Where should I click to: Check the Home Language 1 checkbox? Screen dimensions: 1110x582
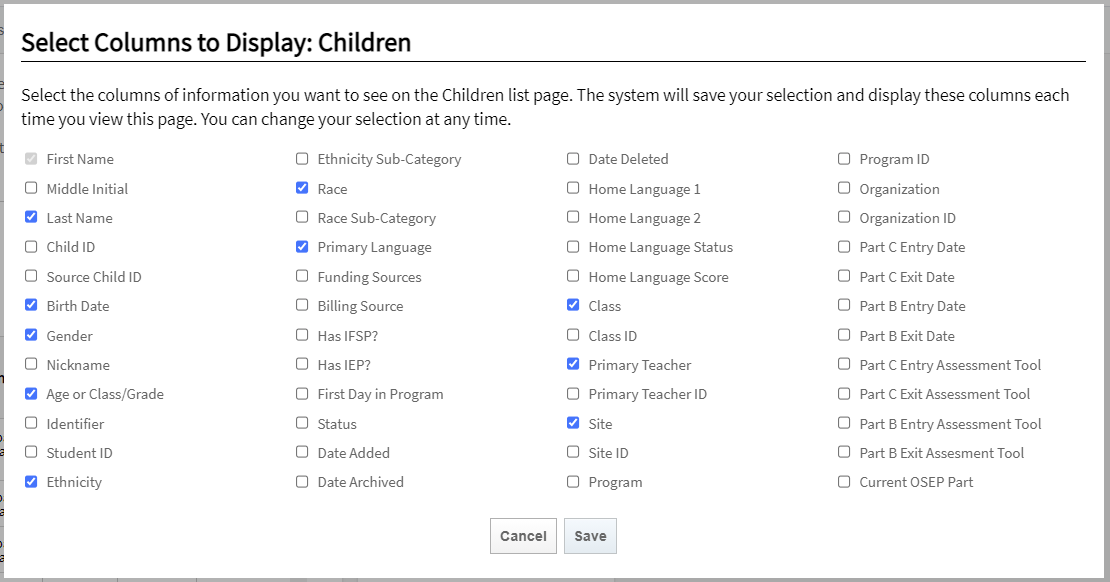click(x=573, y=188)
